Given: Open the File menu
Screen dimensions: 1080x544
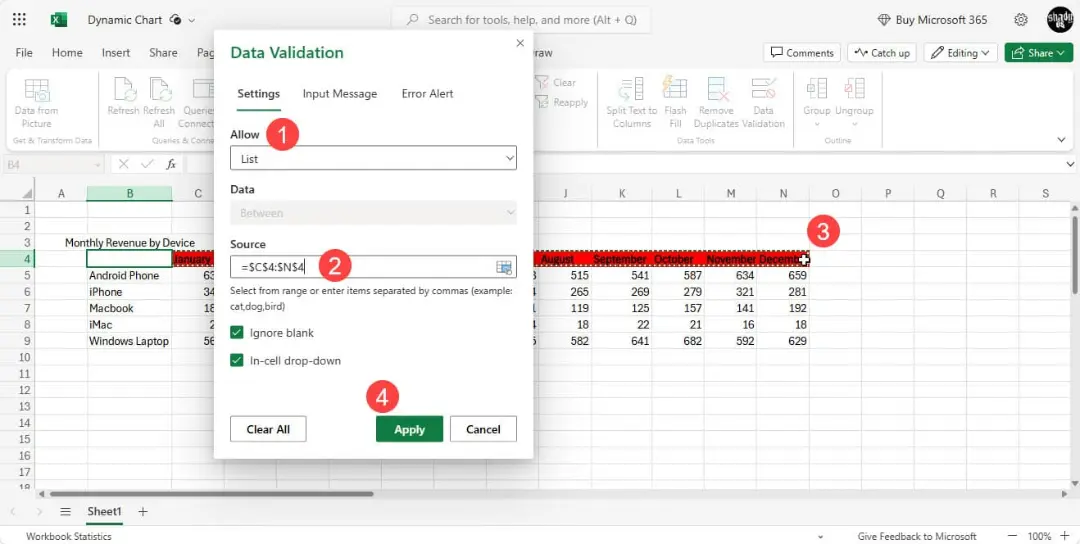Looking at the screenshot, I should tap(24, 53).
